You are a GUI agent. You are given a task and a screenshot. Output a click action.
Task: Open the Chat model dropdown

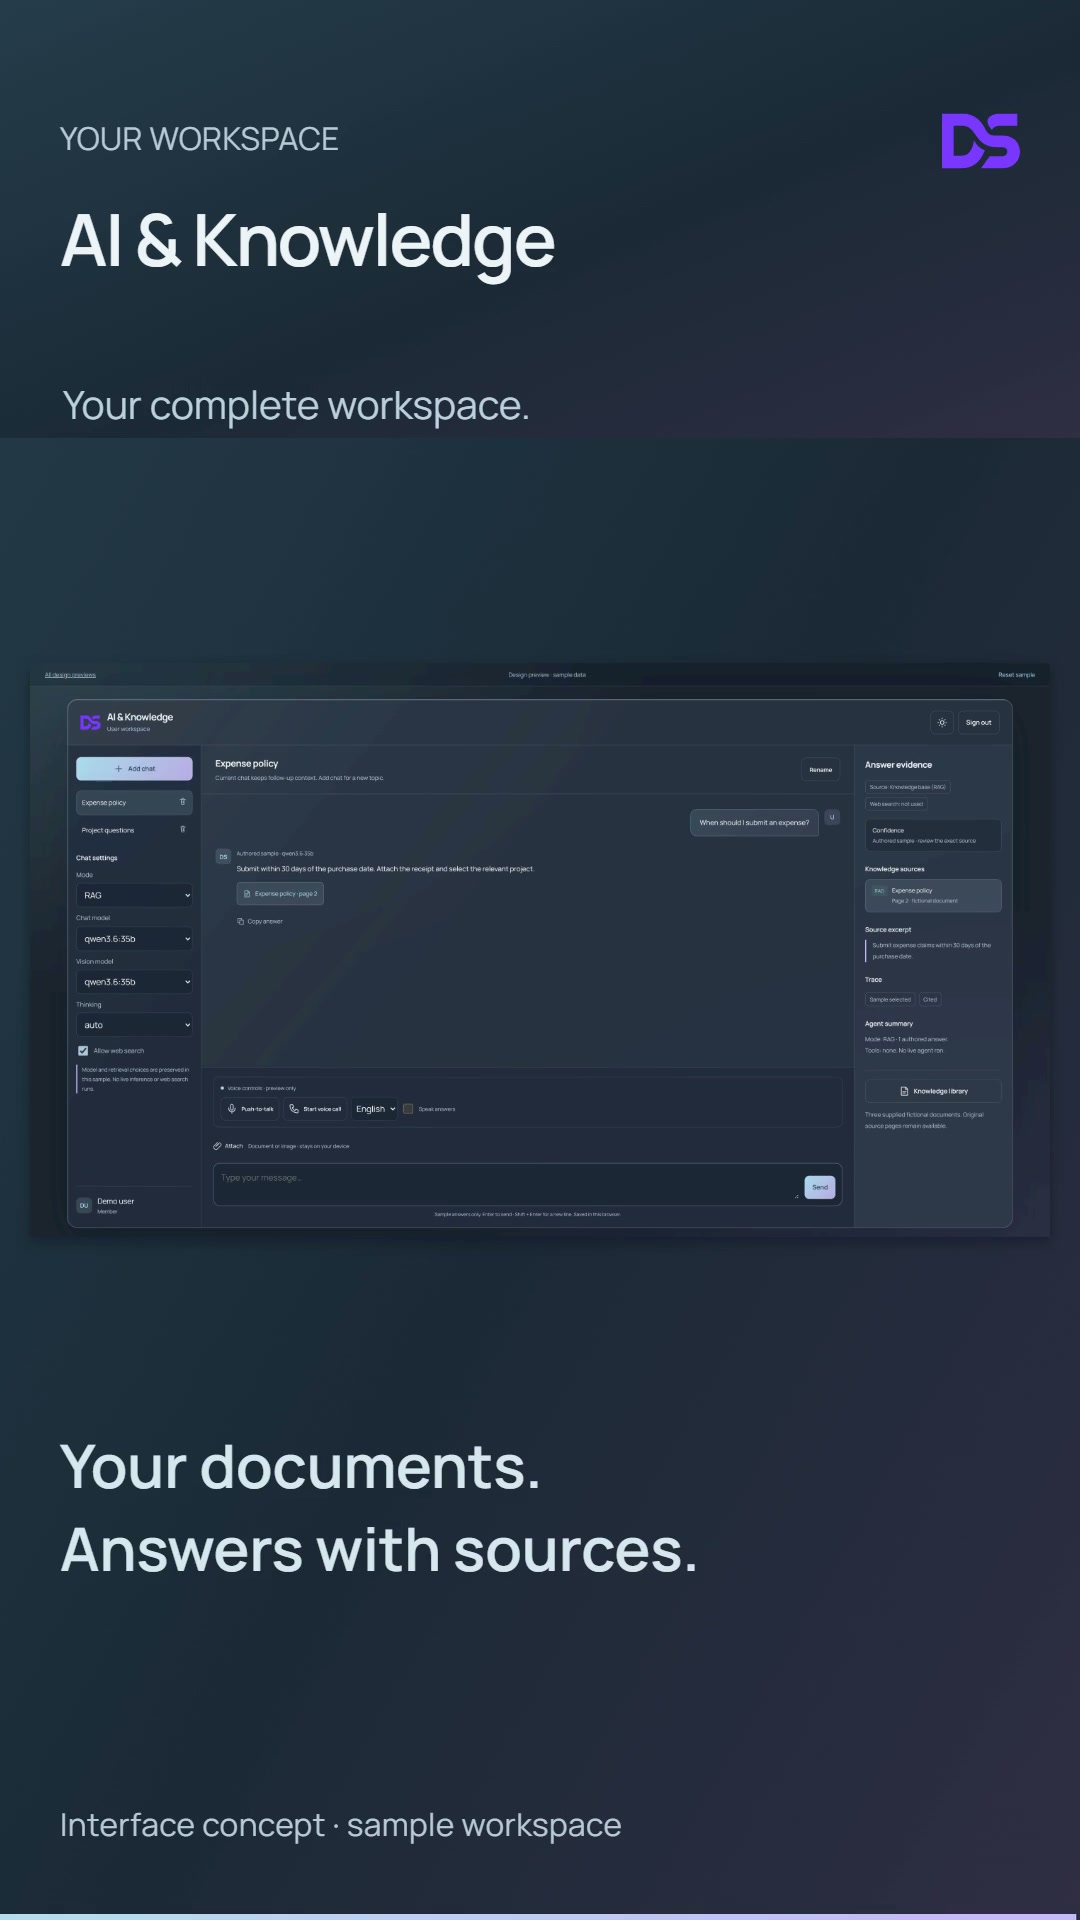pyautogui.click(x=134, y=939)
